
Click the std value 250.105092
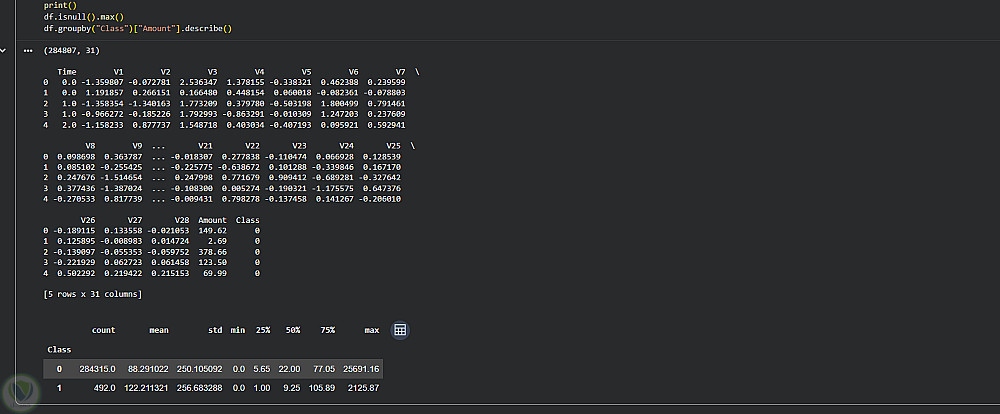(199, 369)
